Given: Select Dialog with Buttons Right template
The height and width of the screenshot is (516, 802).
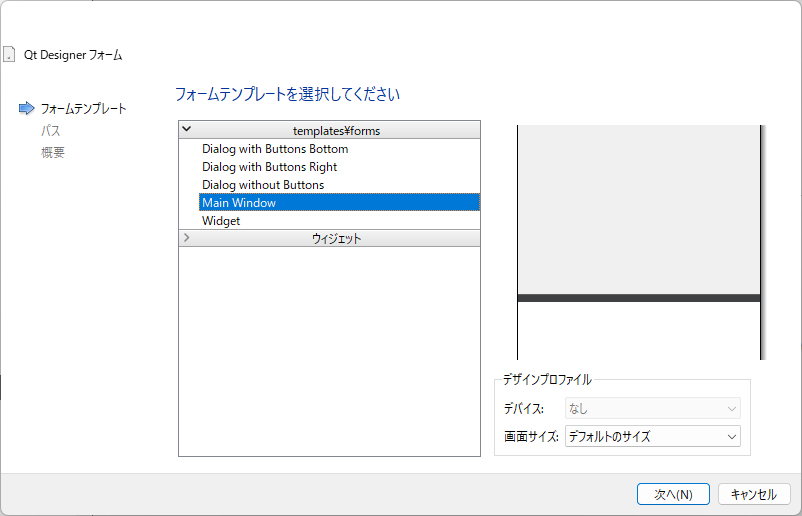Looking at the screenshot, I should point(269,167).
